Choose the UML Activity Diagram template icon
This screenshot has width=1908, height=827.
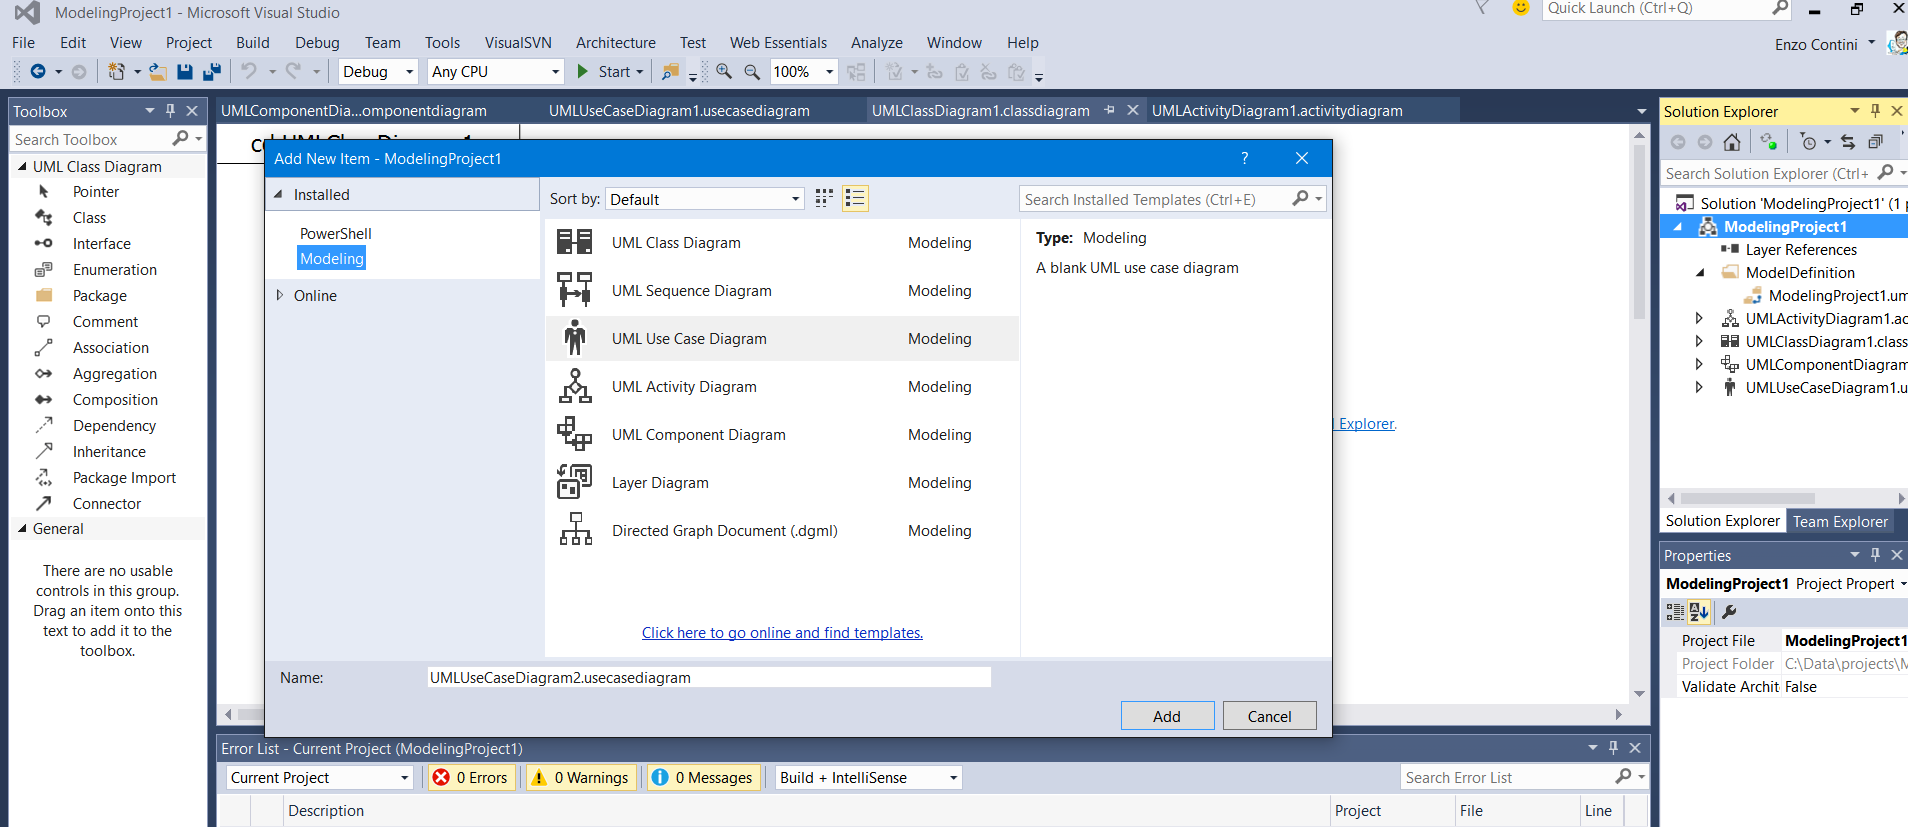click(x=575, y=386)
